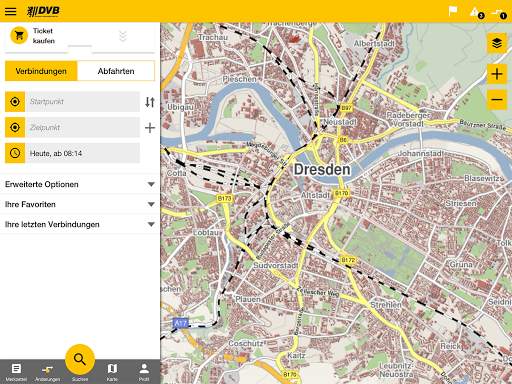This screenshot has width=512, height=384.
Task: Open the Heute, ab 08:14 time field
Action: 82,153
